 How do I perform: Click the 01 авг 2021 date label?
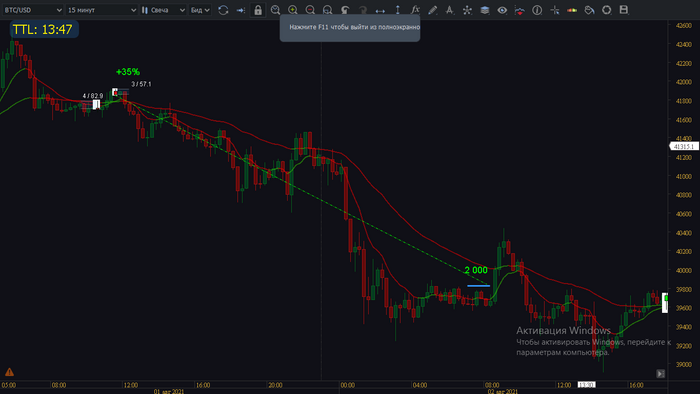pyautogui.click(x=169, y=391)
